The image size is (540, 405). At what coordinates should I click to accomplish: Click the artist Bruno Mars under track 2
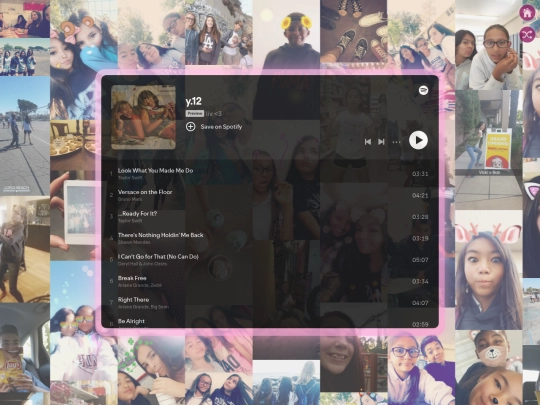click(x=130, y=199)
